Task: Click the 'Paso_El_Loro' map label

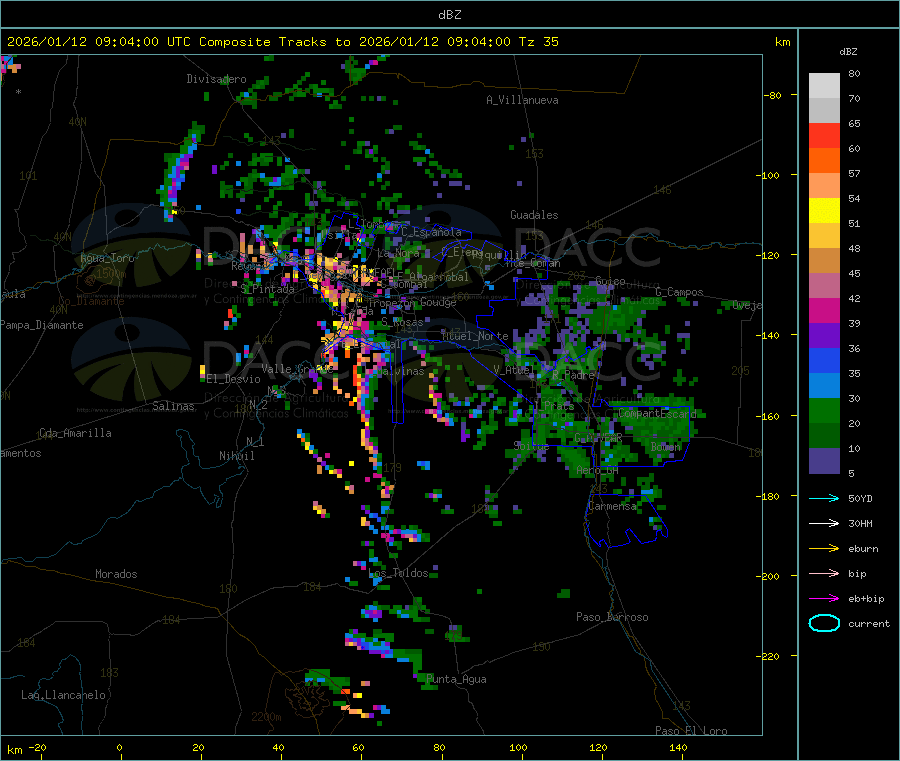Action: coord(691,731)
